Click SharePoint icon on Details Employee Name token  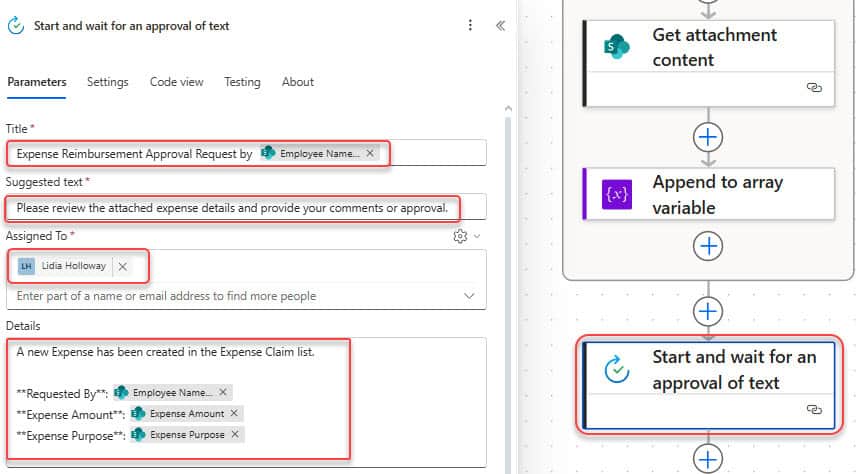(121, 392)
